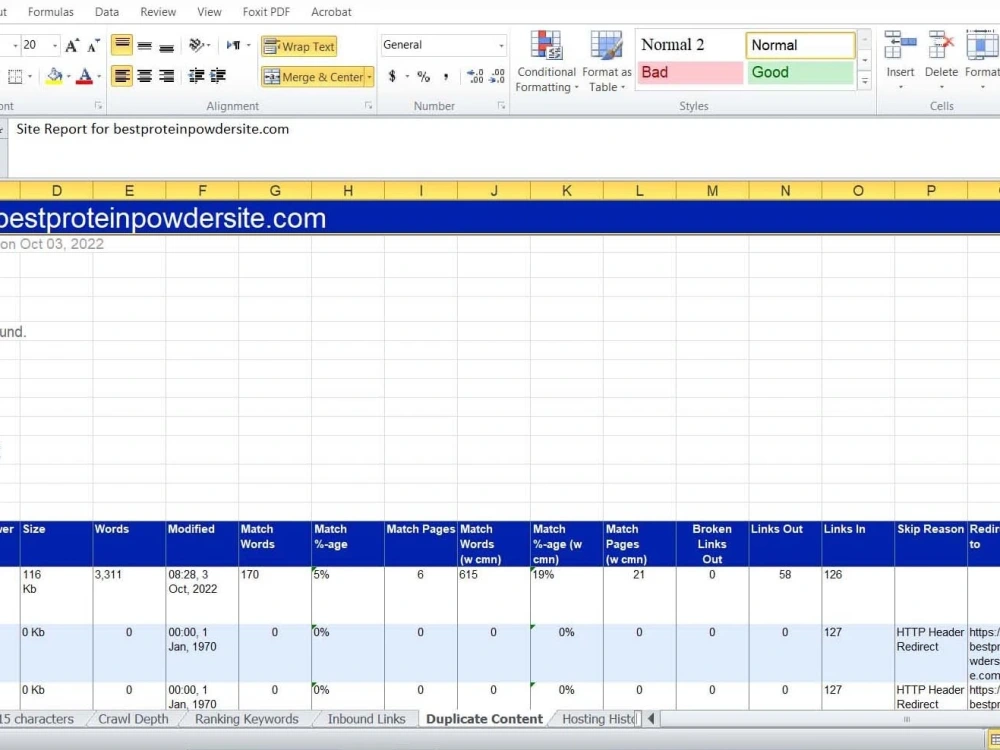Image resolution: width=1000 pixels, height=750 pixels.
Task: Apply Comma Style format
Action: 446,77
